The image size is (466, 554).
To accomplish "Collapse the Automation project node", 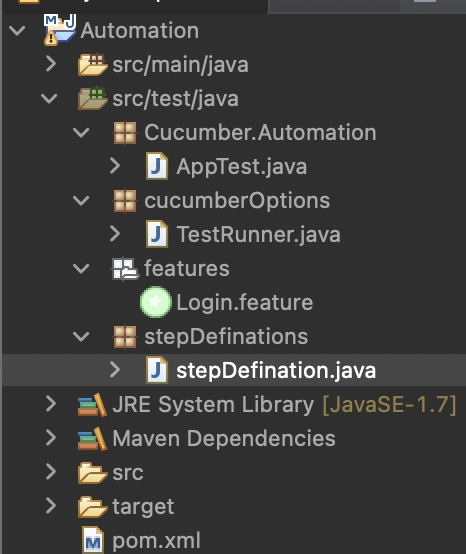I will pyautogui.click(x=17, y=30).
